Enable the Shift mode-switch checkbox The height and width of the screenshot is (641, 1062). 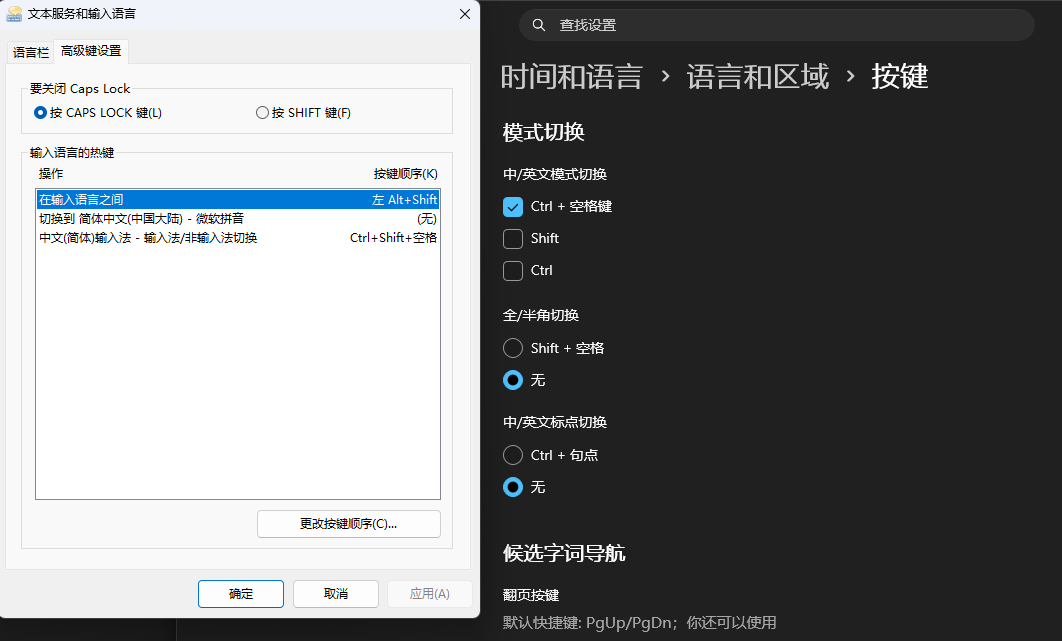(513, 239)
